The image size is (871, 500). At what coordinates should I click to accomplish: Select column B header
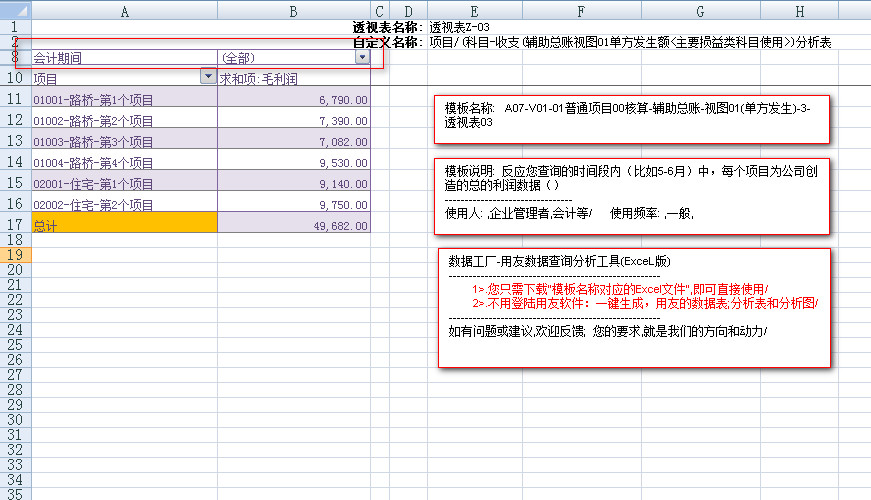(293, 10)
